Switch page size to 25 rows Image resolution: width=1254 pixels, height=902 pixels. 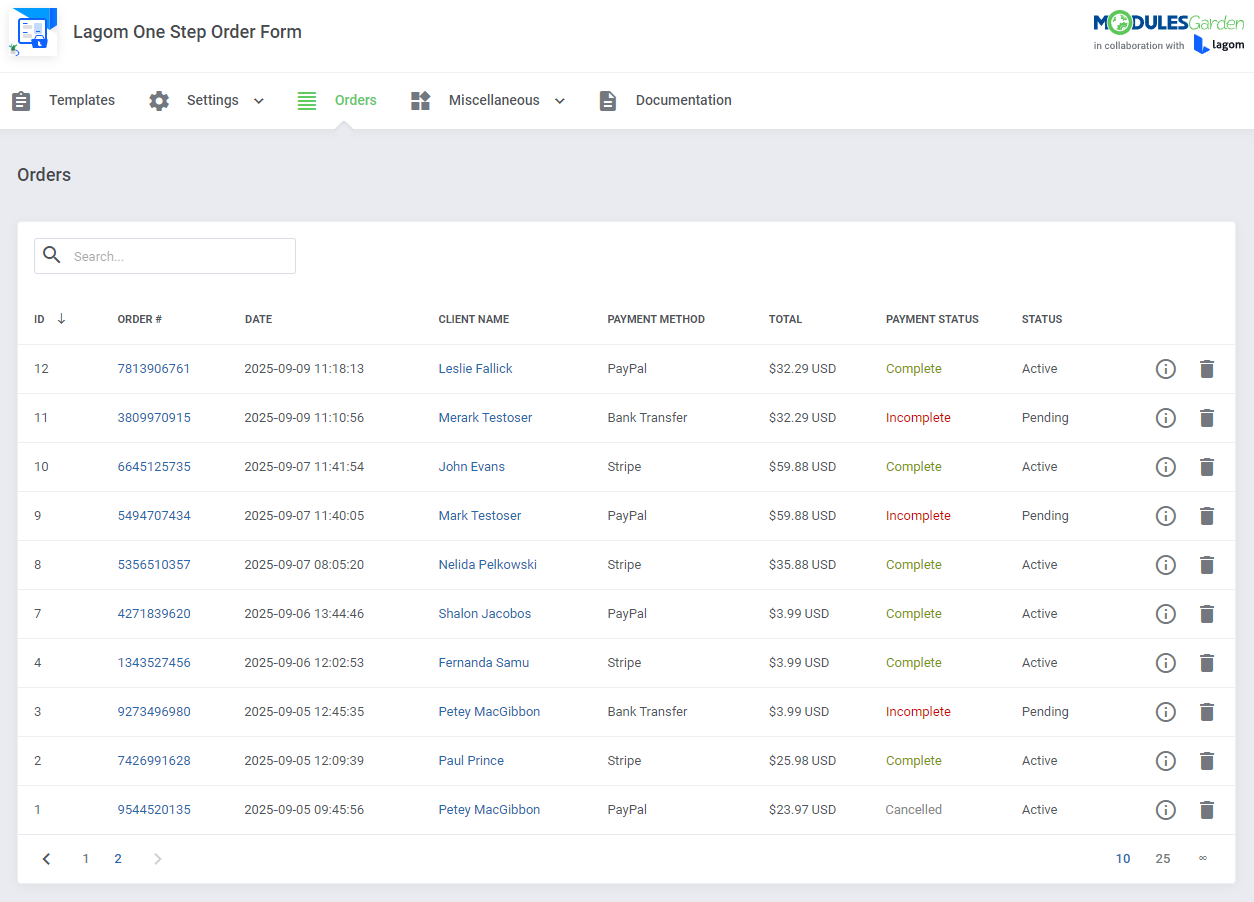pyautogui.click(x=1163, y=858)
